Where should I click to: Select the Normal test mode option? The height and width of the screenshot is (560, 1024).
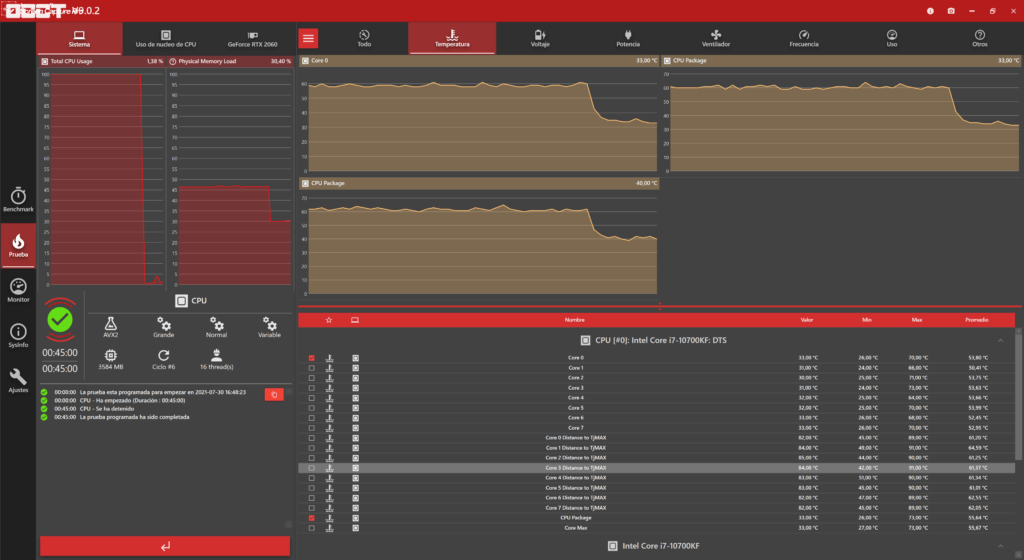coord(216,327)
